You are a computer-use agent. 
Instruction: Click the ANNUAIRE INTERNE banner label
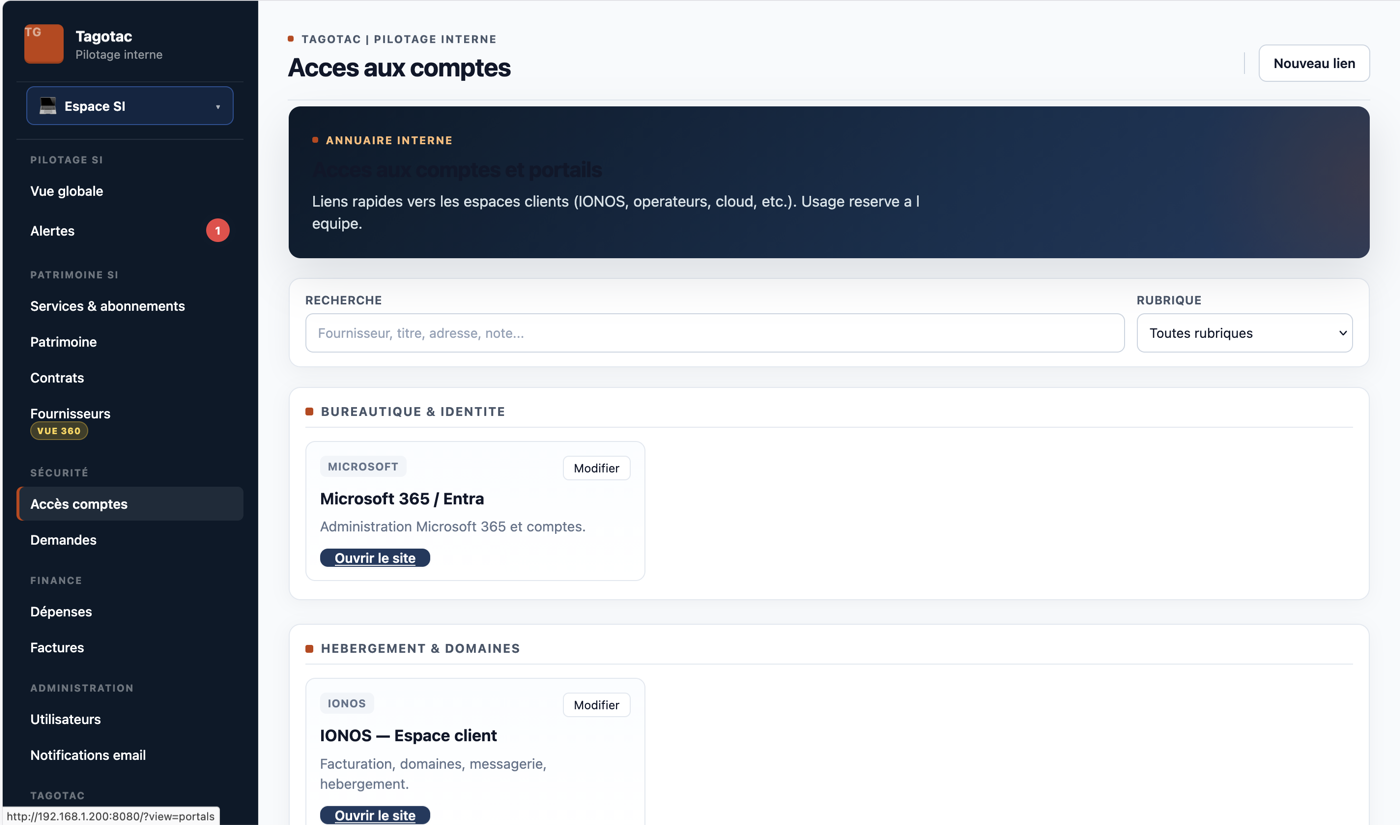[389, 141]
